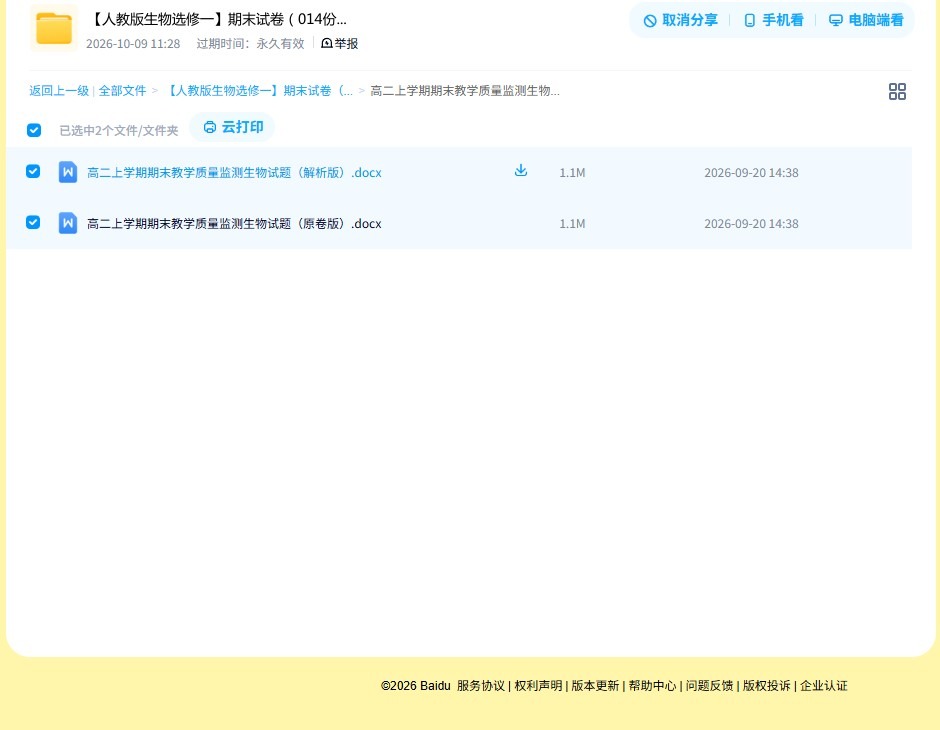Choose 手机看 to view on phone
This screenshot has height=730, width=940.
(773, 20)
